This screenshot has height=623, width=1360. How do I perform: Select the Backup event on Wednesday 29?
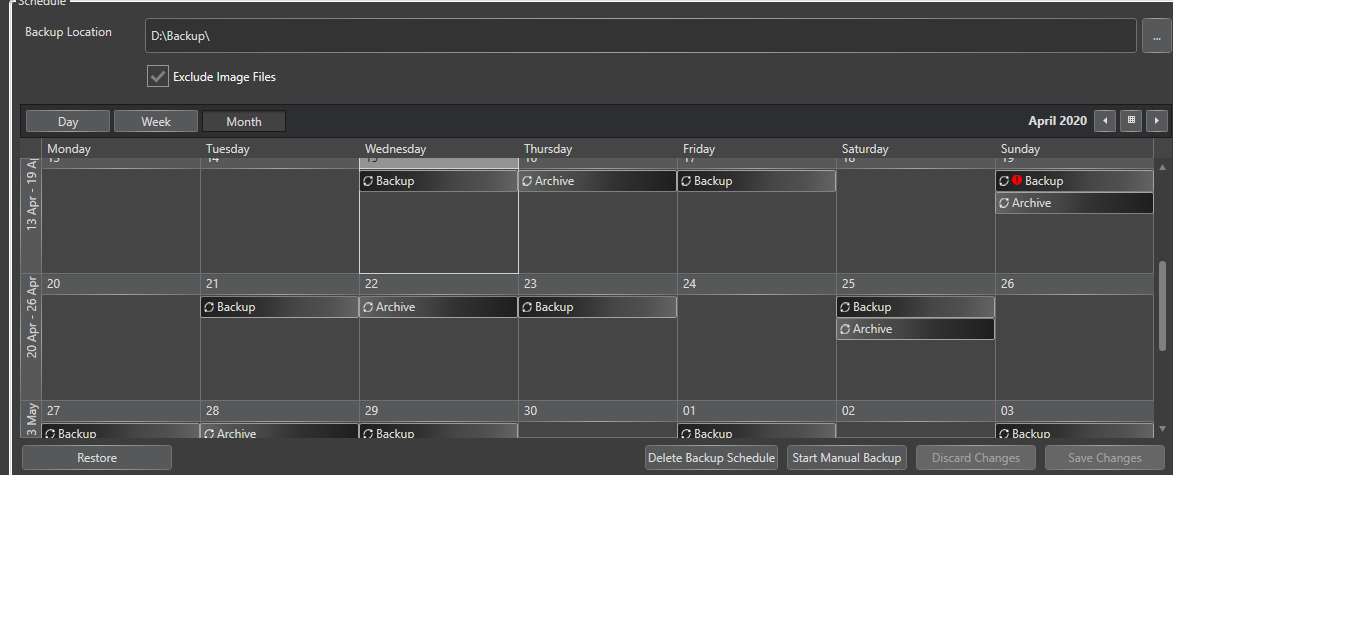[439, 432]
